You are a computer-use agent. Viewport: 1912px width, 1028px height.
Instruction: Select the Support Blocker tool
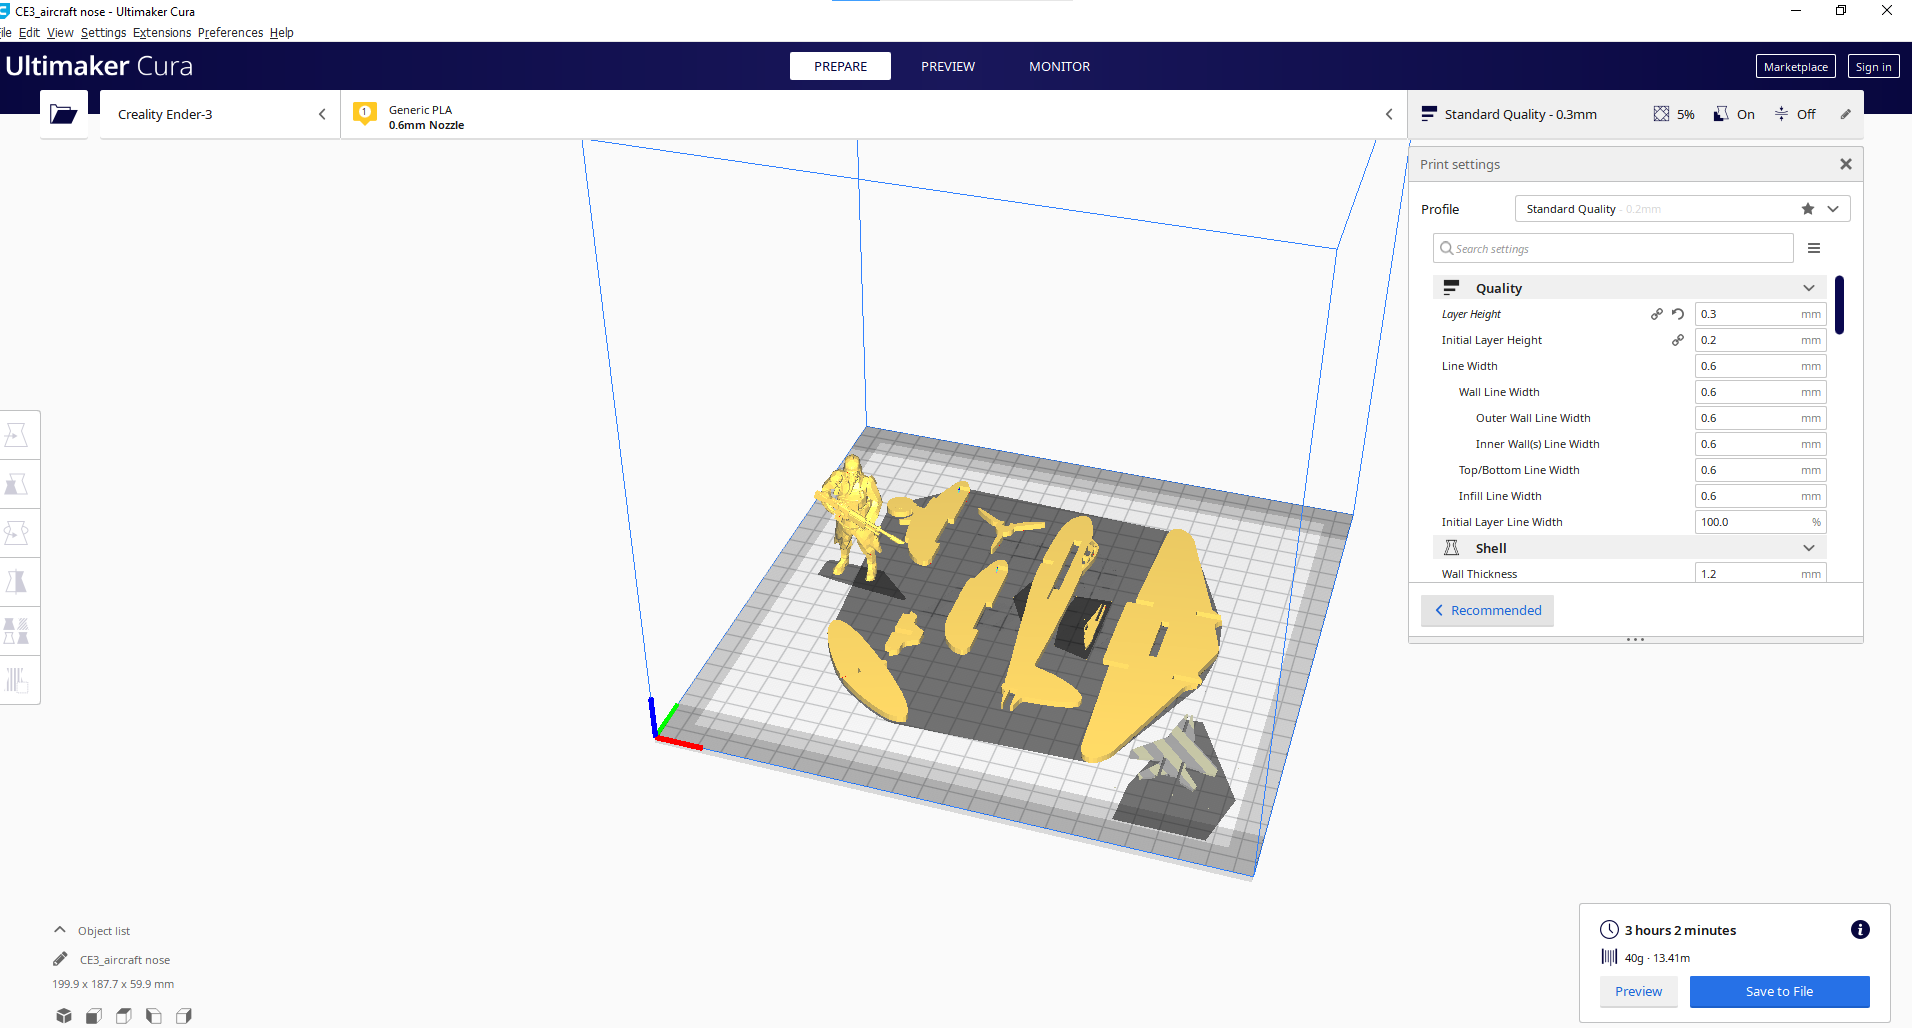pos(17,680)
